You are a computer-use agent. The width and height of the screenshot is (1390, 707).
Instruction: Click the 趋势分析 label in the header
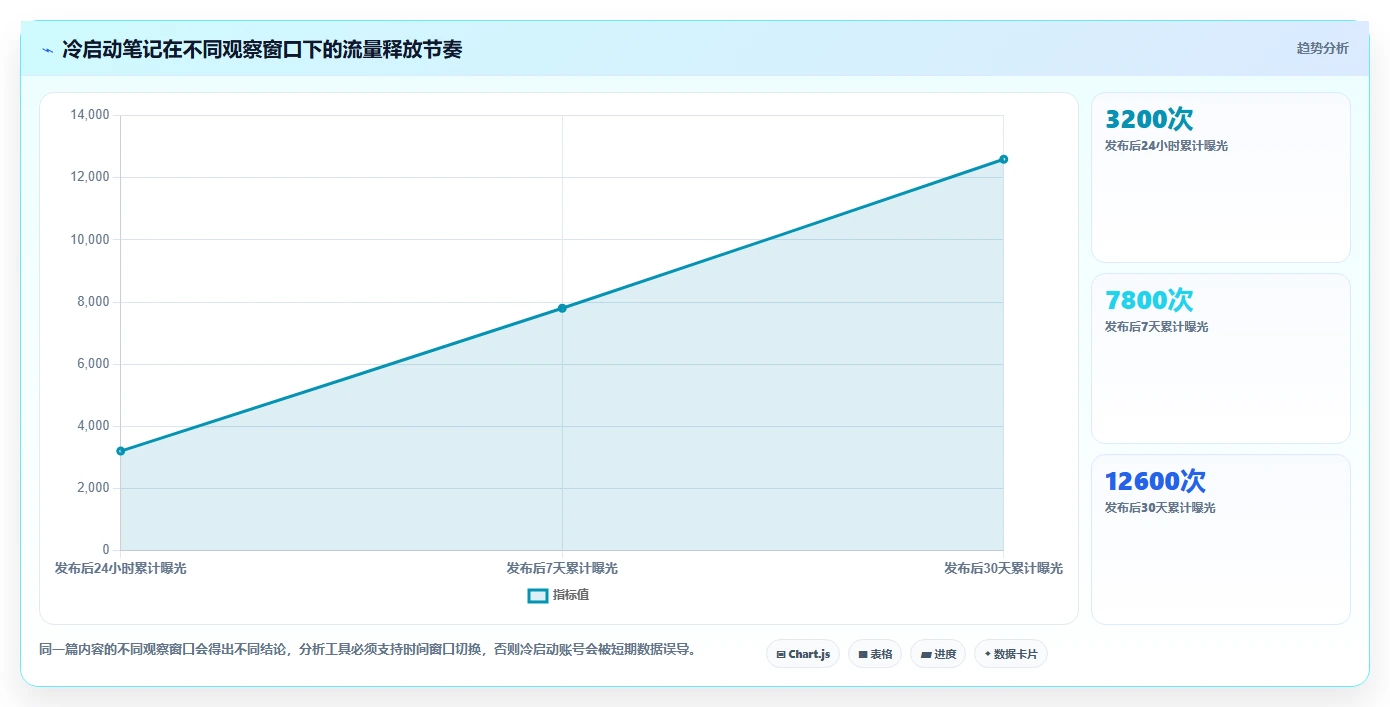coord(1322,48)
